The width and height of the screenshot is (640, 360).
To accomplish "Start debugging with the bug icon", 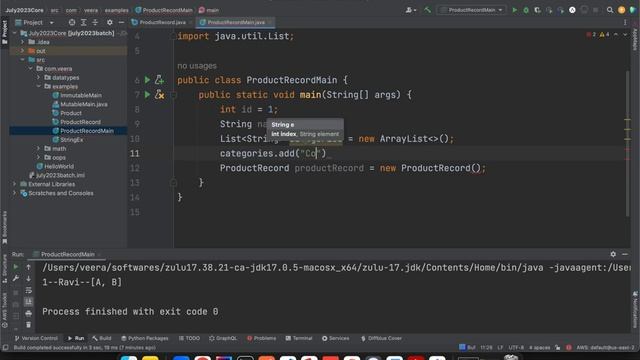I will click(526, 10).
